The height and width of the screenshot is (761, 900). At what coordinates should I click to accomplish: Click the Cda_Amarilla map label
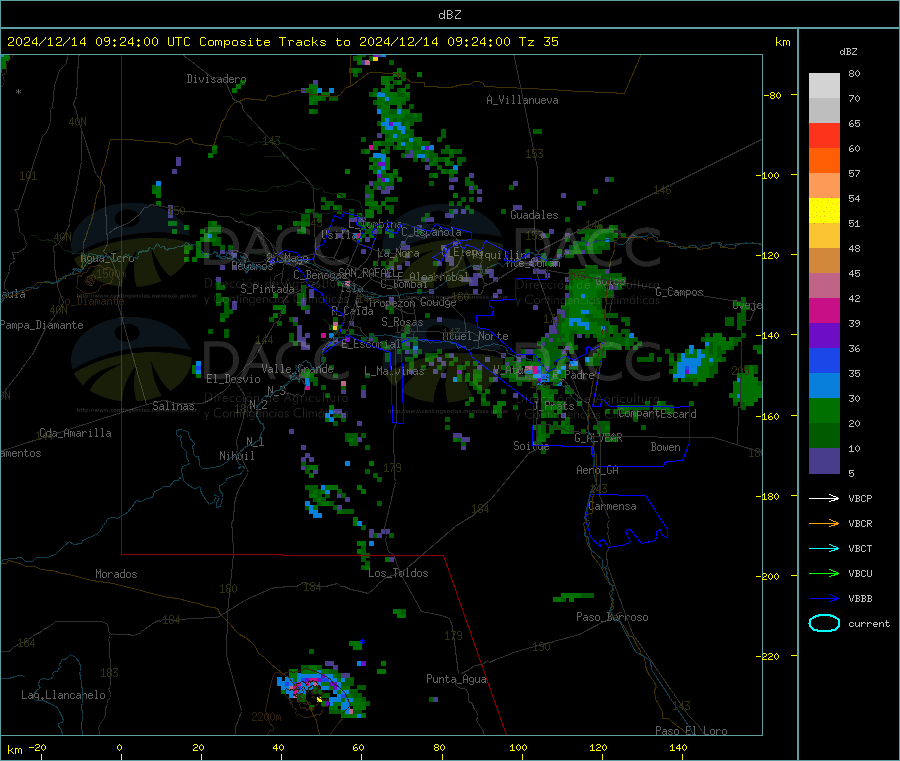pyautogui.click(x=75, y=433)
